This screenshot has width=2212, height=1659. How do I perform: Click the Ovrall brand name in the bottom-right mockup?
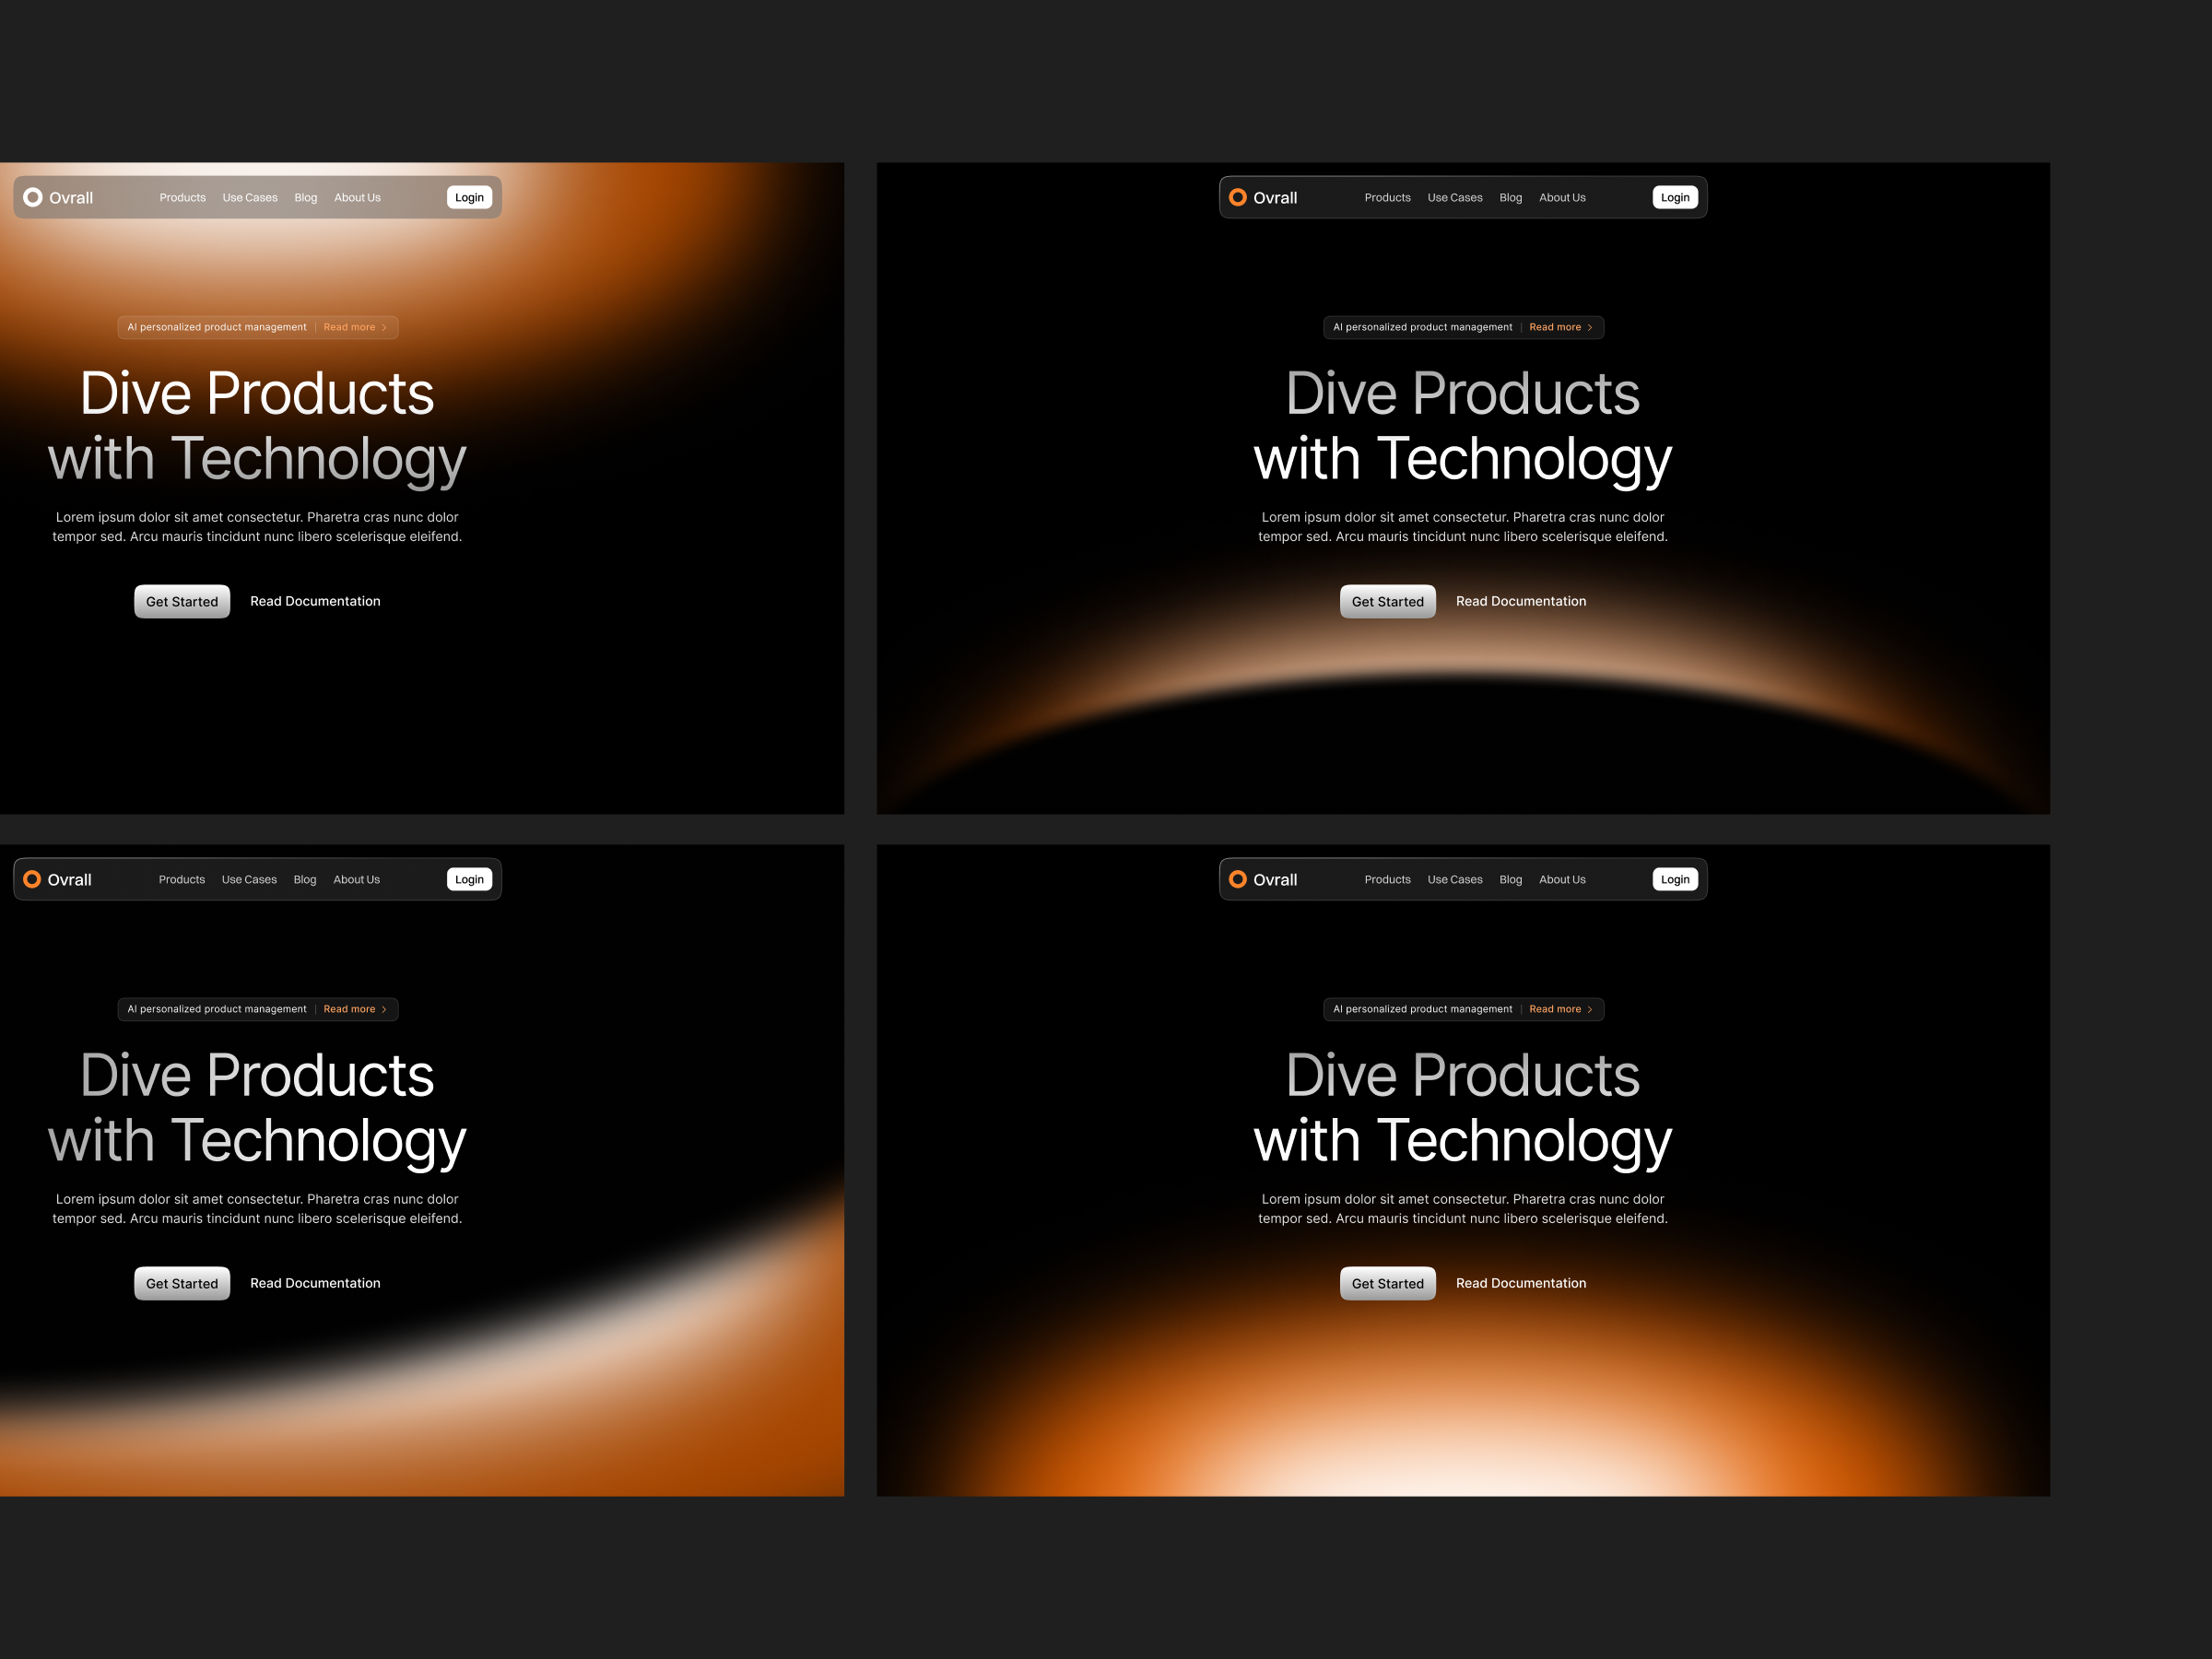[x=1275, y=880]
